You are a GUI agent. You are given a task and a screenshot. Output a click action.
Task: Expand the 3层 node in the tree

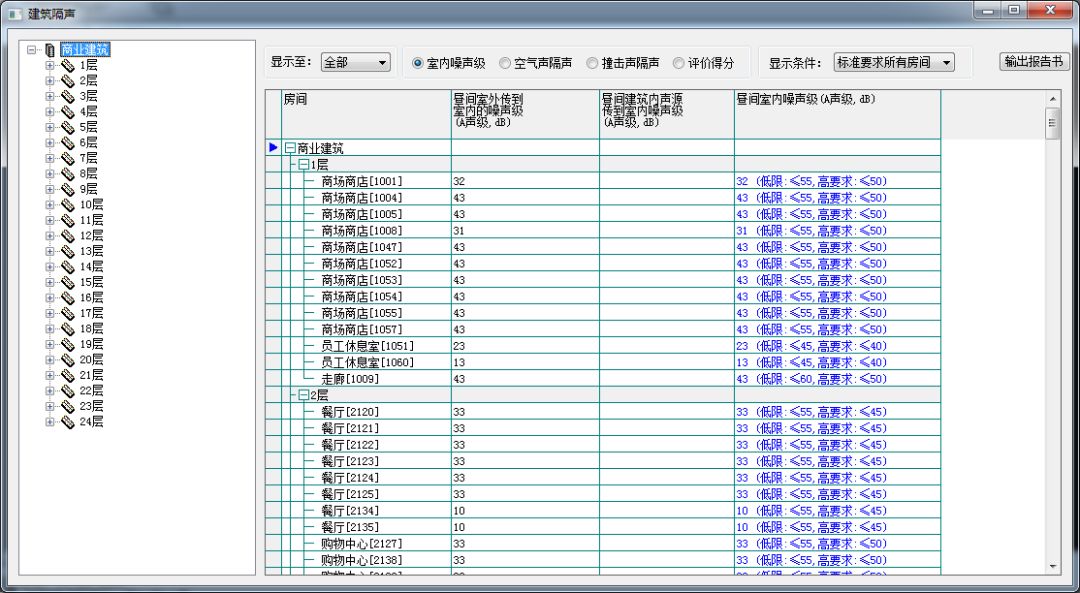tap(48, 96)
